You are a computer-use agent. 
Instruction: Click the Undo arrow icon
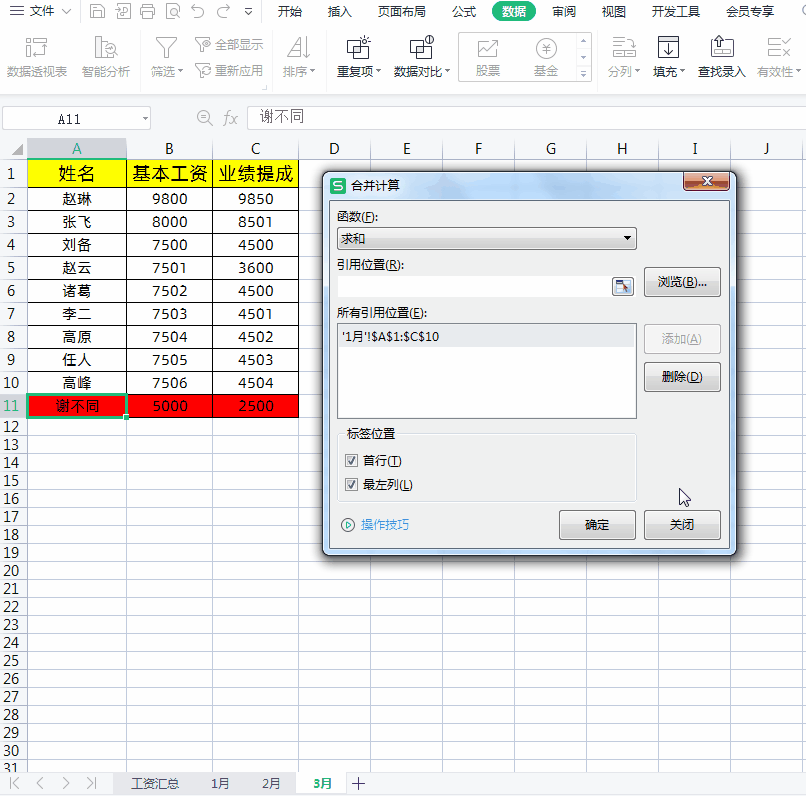pyautogui.click(x=198, y=11)
